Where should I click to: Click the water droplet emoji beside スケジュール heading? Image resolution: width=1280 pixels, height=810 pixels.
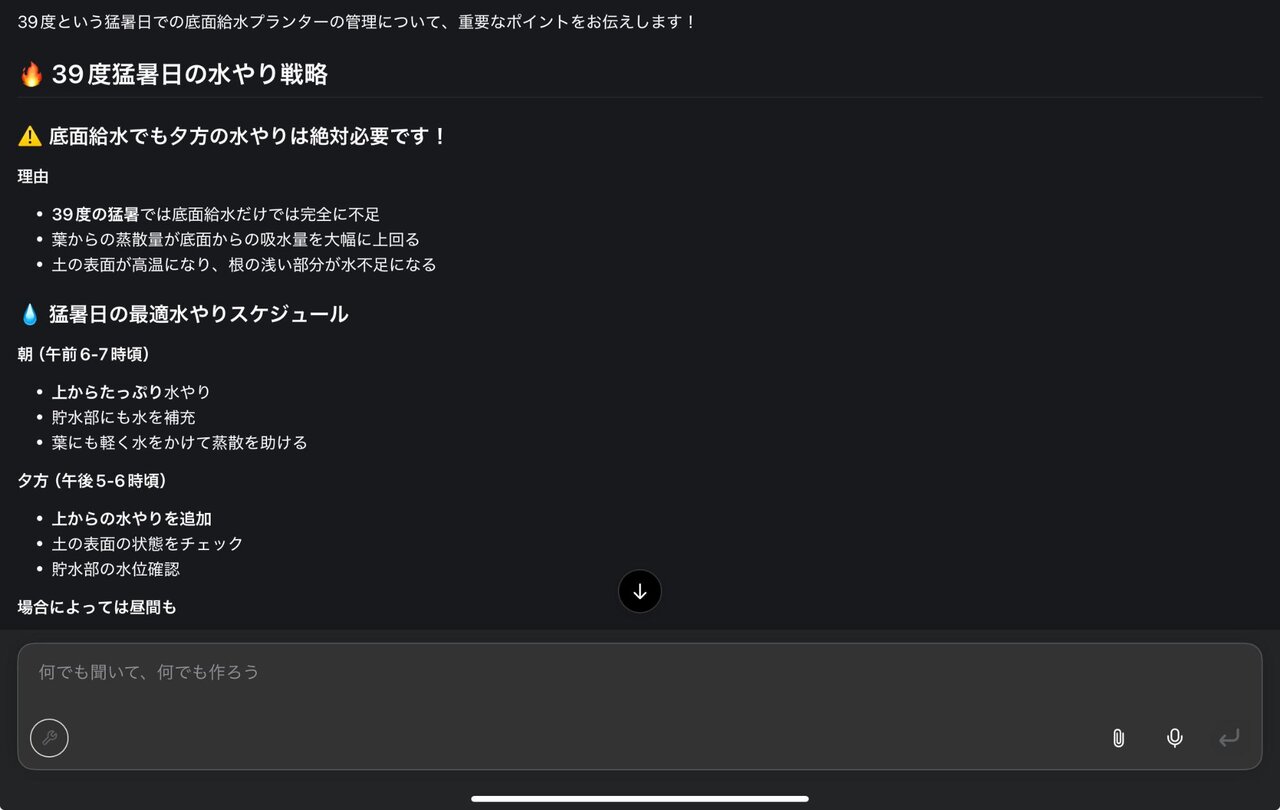[x=30, y=314]
